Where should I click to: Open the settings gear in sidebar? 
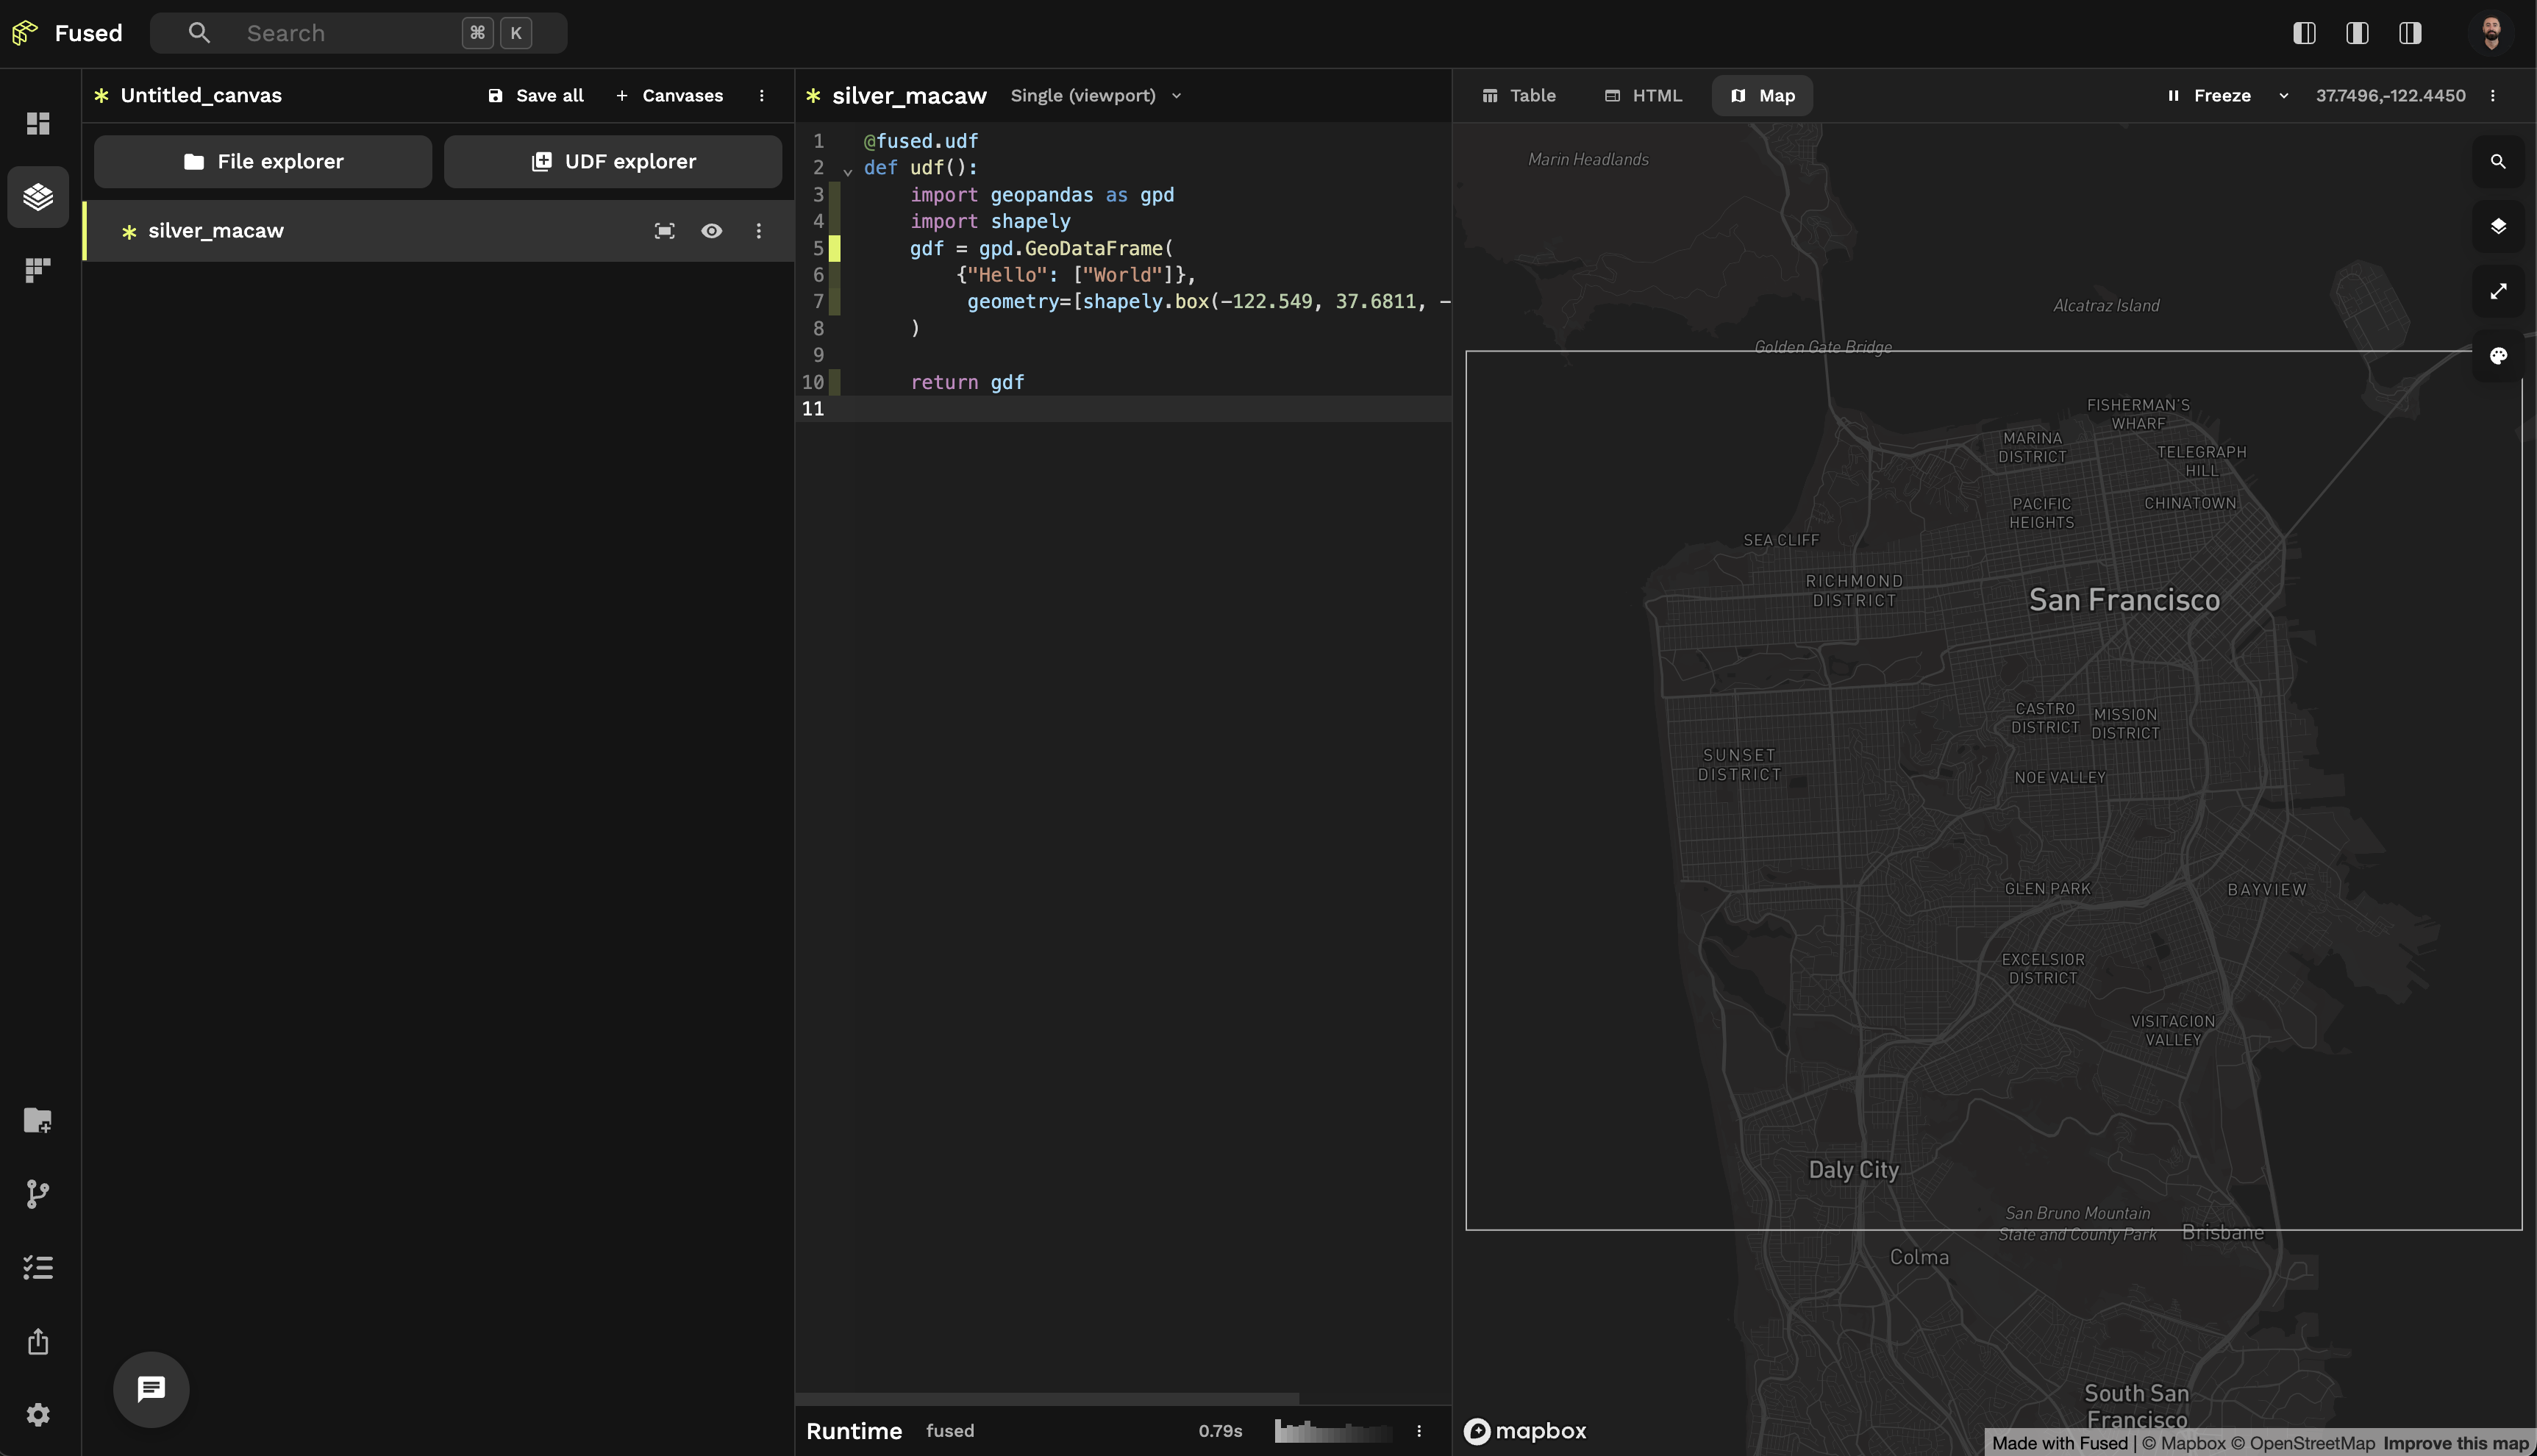[38, 1414]
